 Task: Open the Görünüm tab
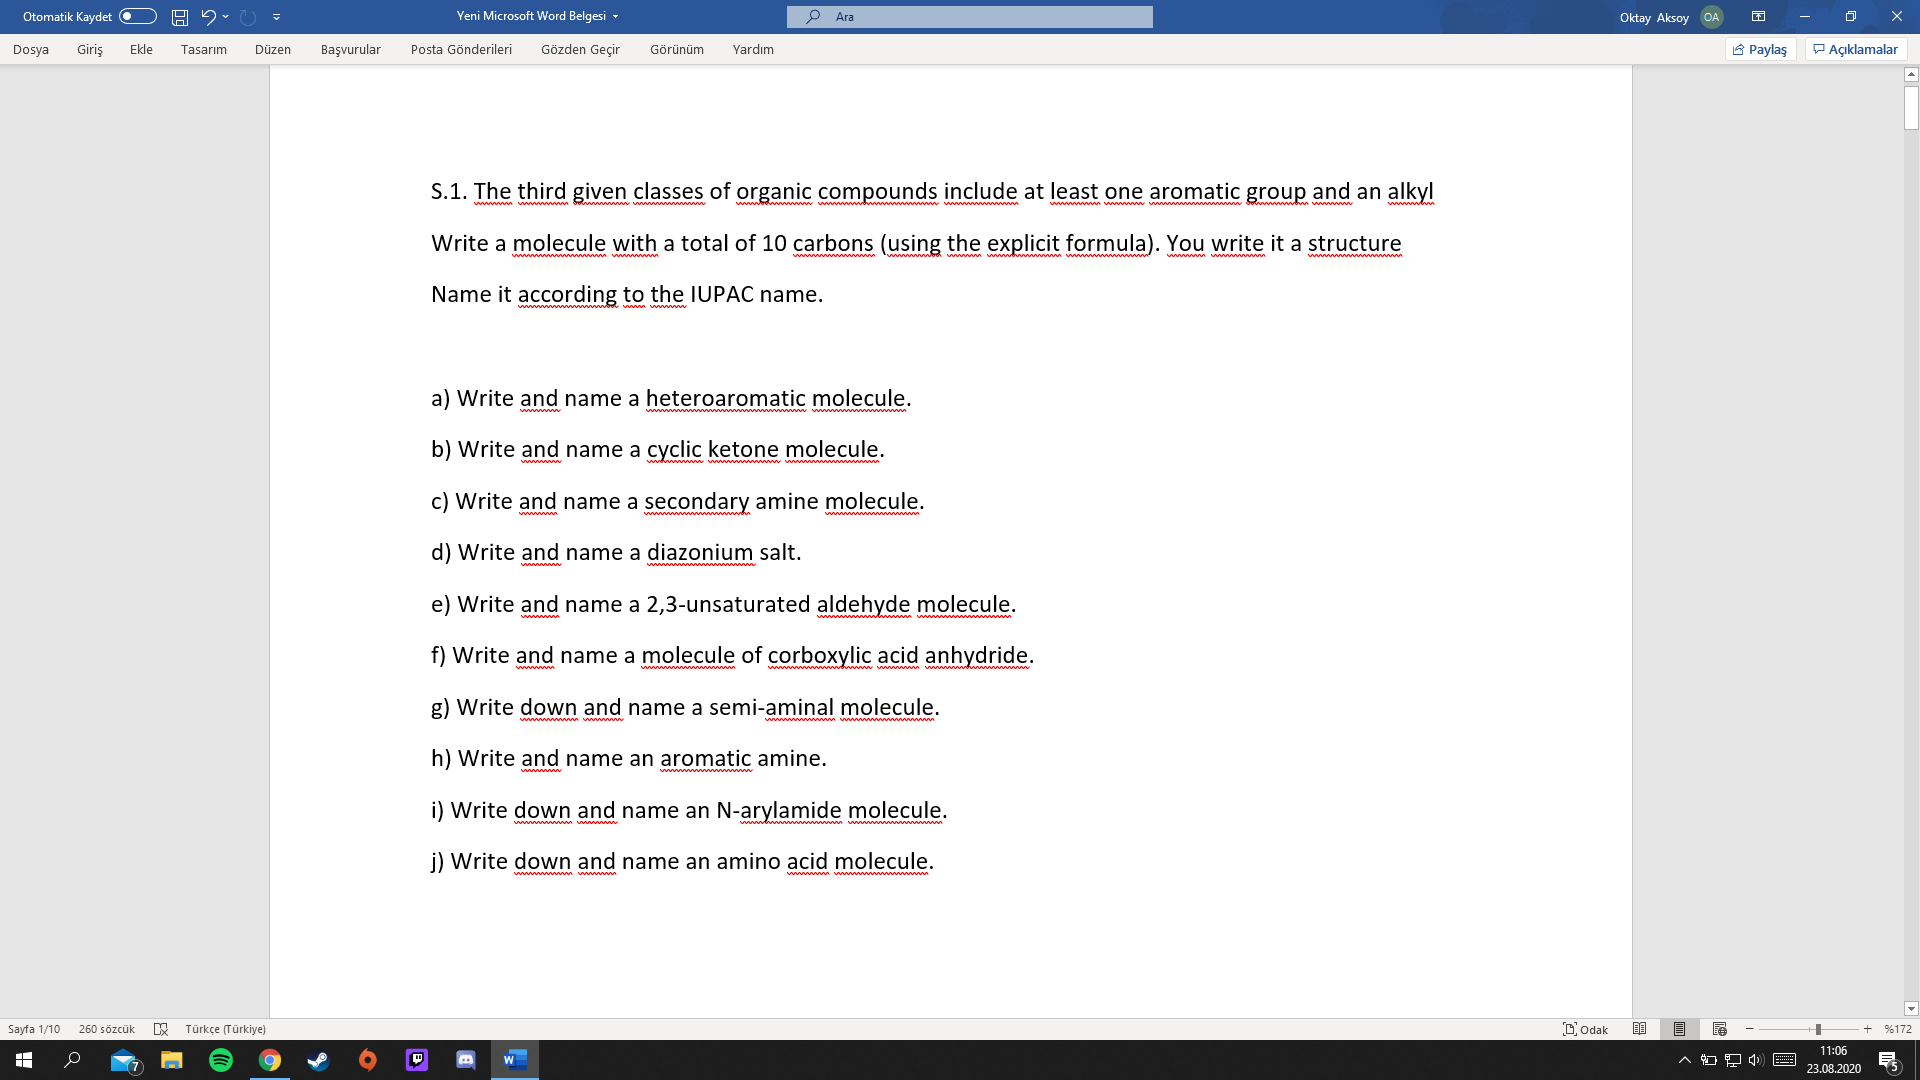click(x=677, y=49)
